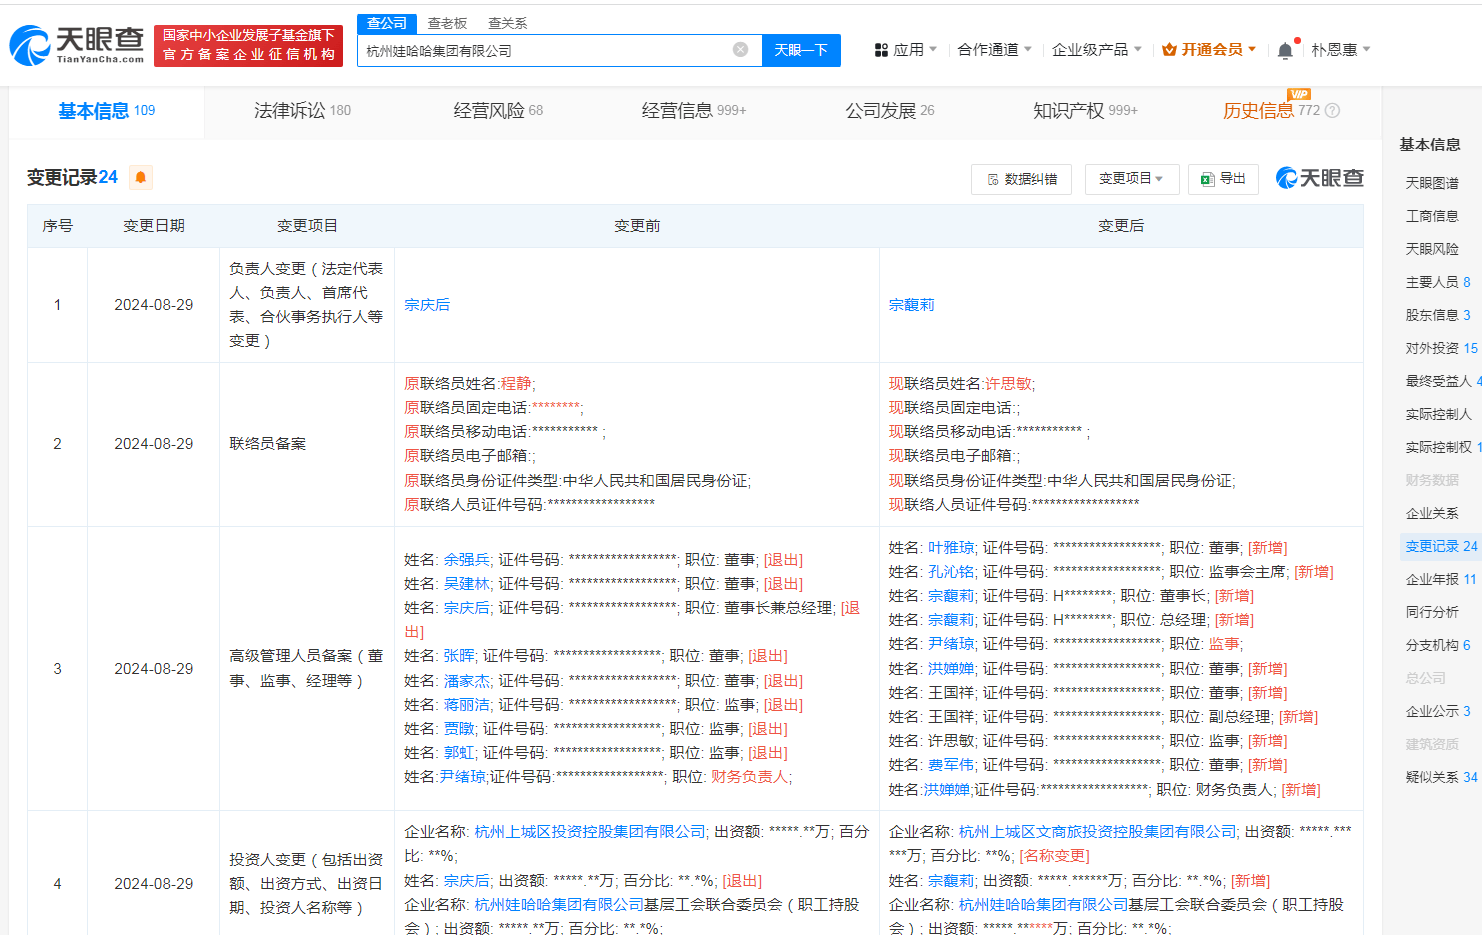Jump to 最终受益人 in the sidebar
1482x935 pixels.
click(1443, 381)
